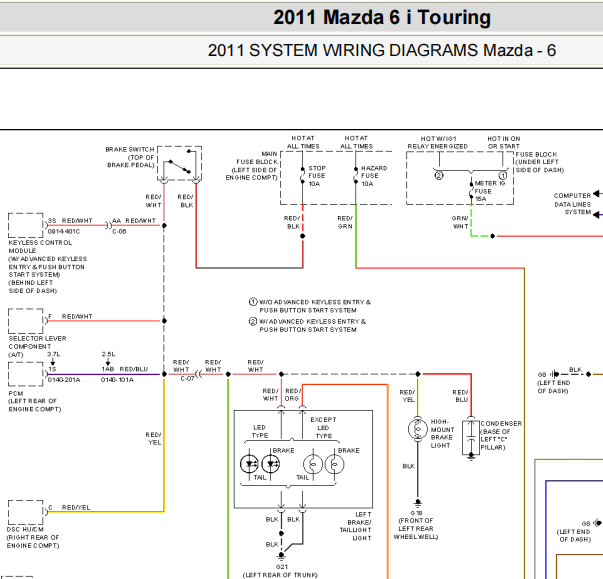Click the 'MAIN FUSE BLOCK' label
Screen dimensions: 603x579
click(257, 158)
